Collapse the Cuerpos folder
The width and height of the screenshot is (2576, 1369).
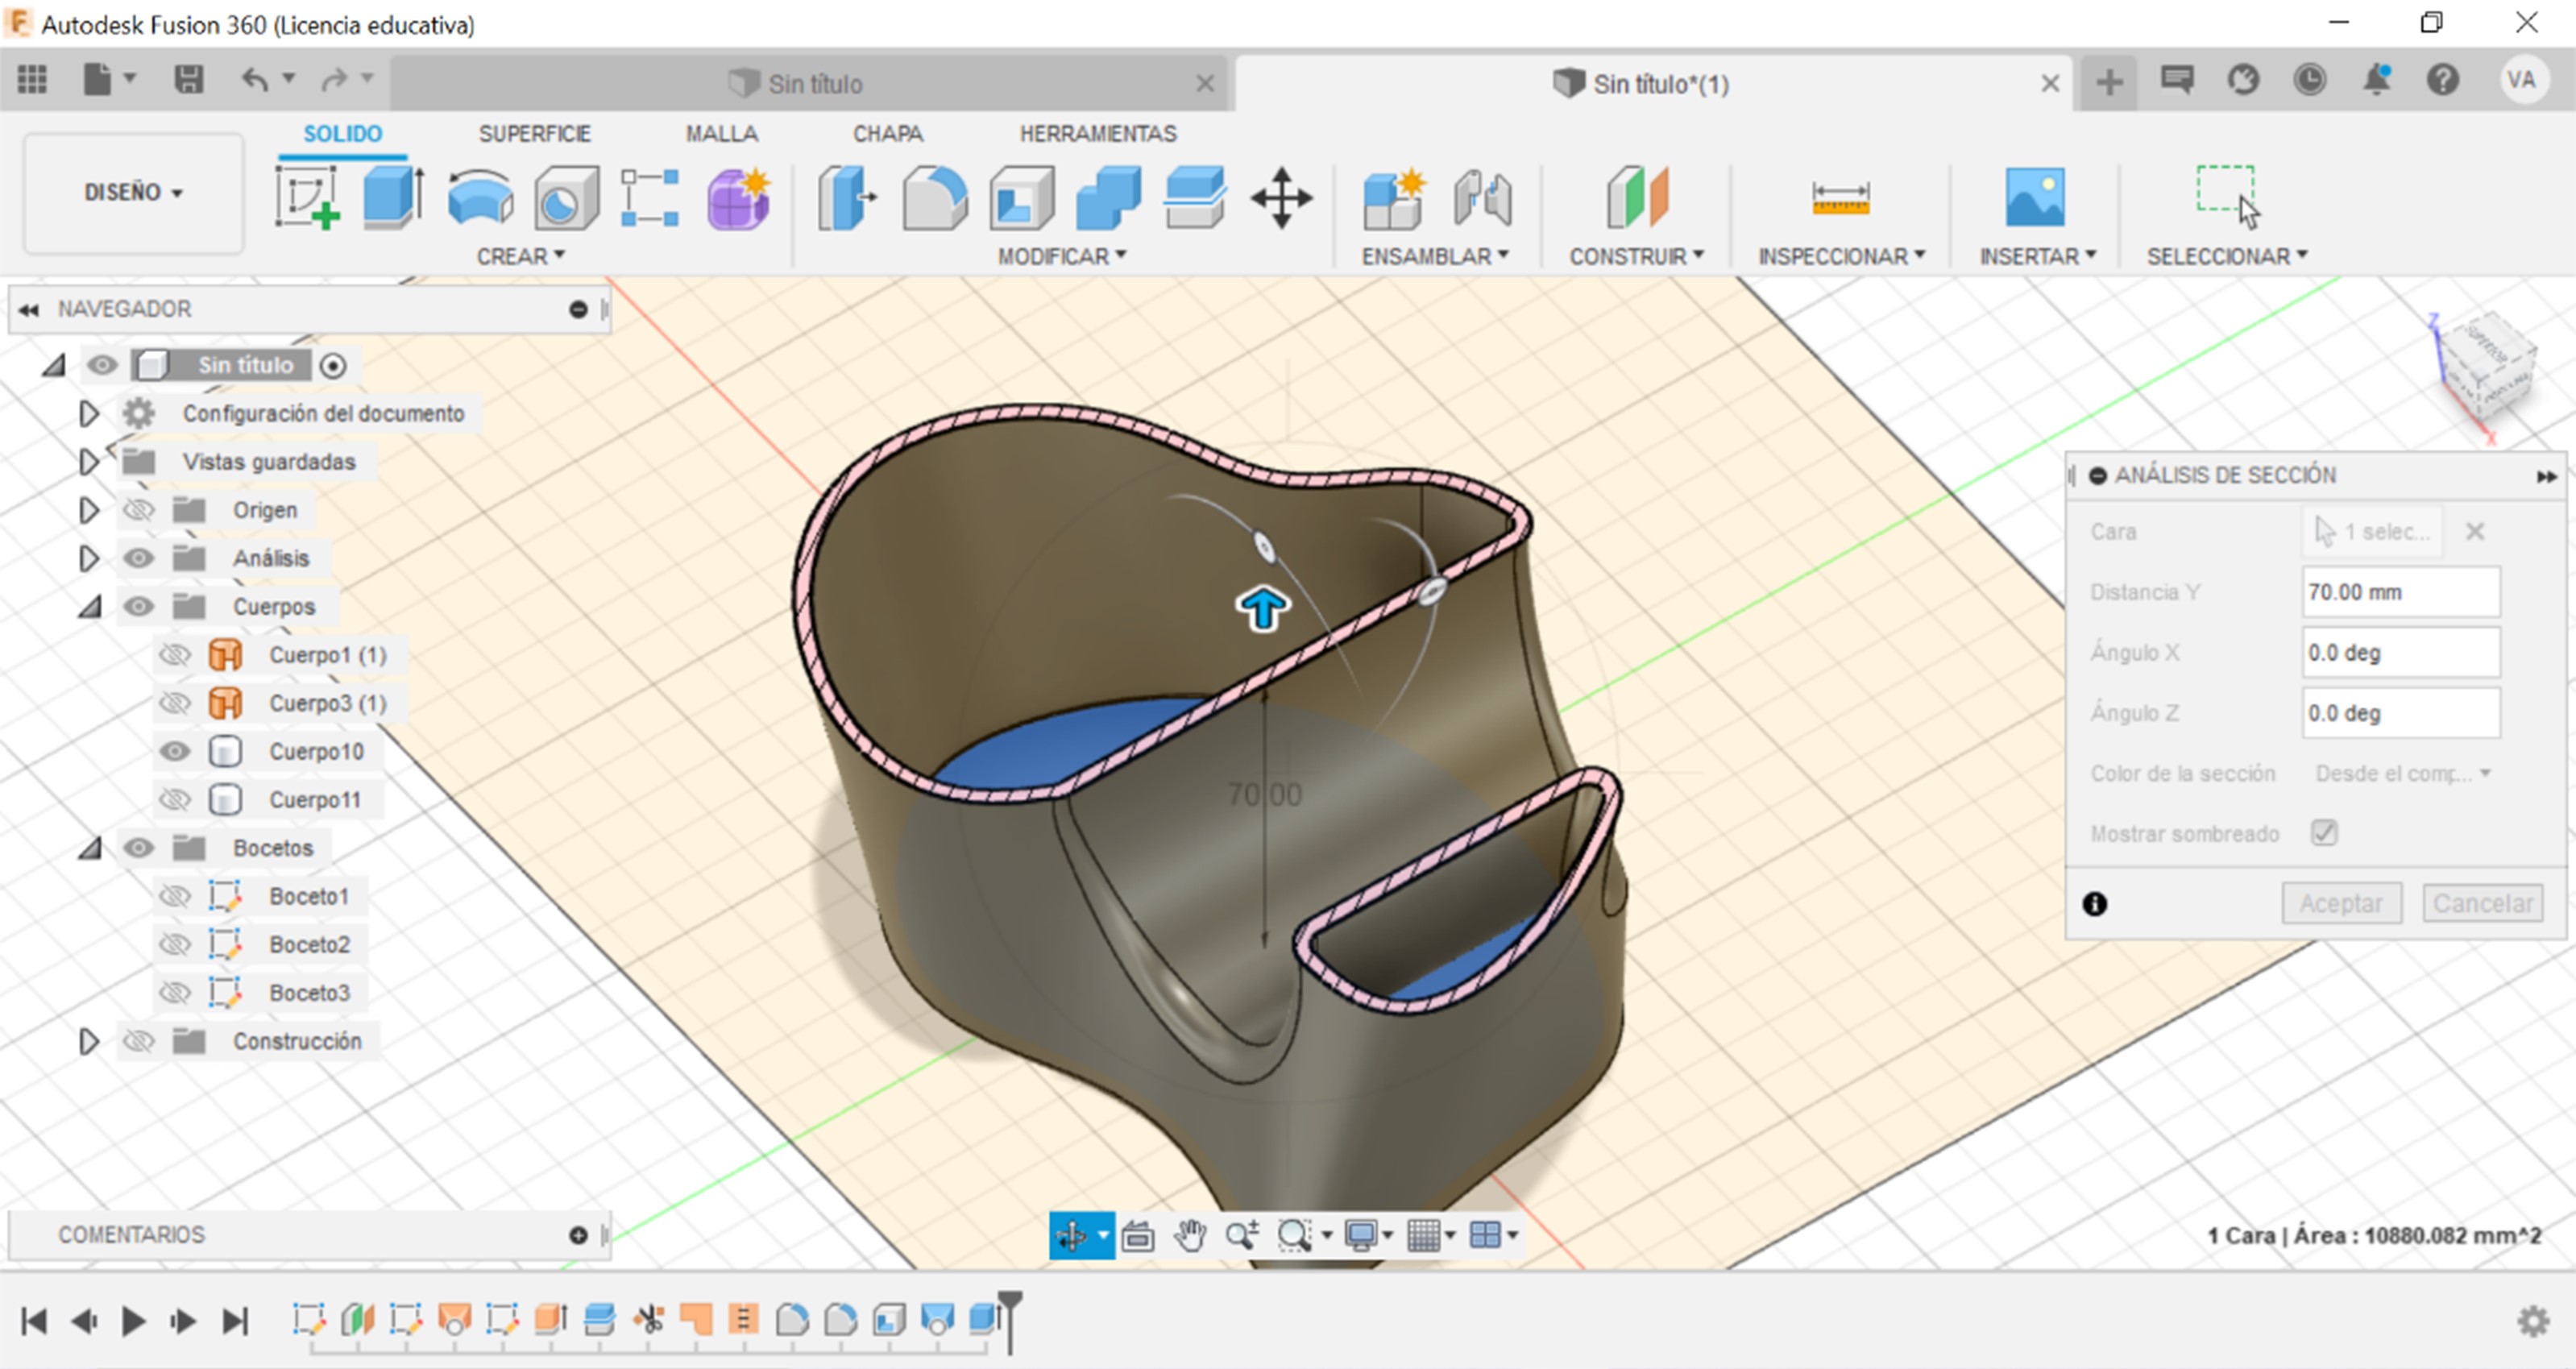tap(90, 606)
